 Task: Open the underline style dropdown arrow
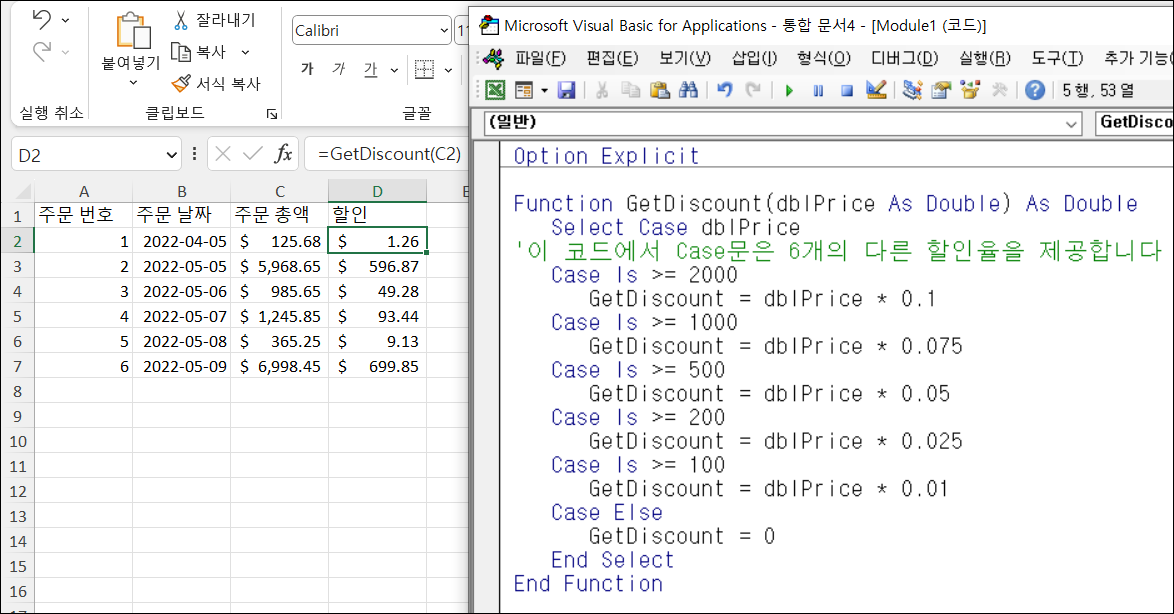(x=395, y=70)
